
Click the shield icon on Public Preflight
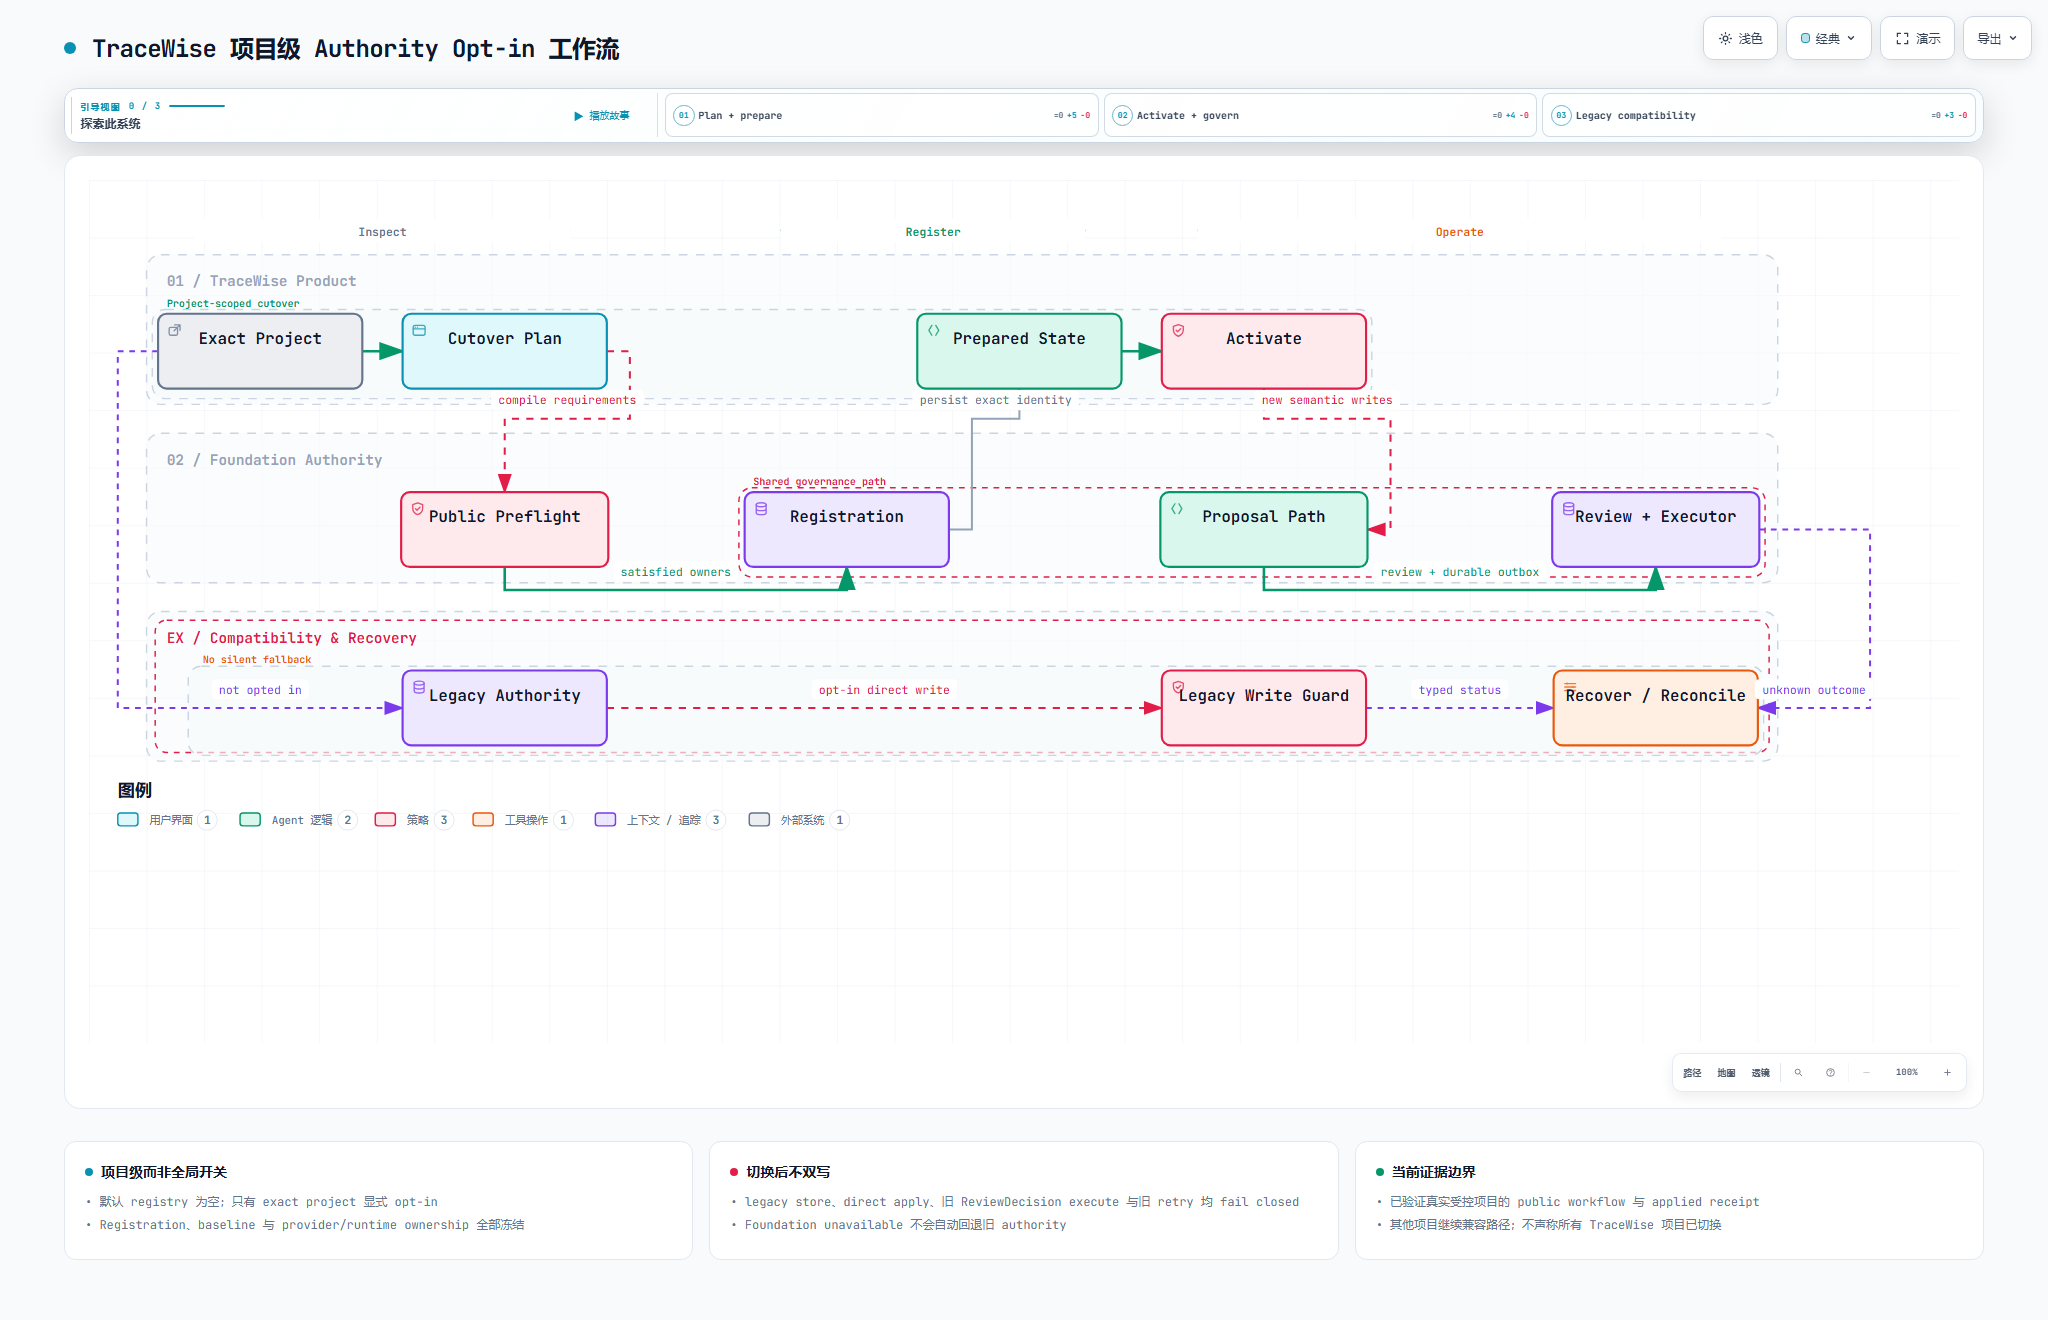tap(418, 508)
